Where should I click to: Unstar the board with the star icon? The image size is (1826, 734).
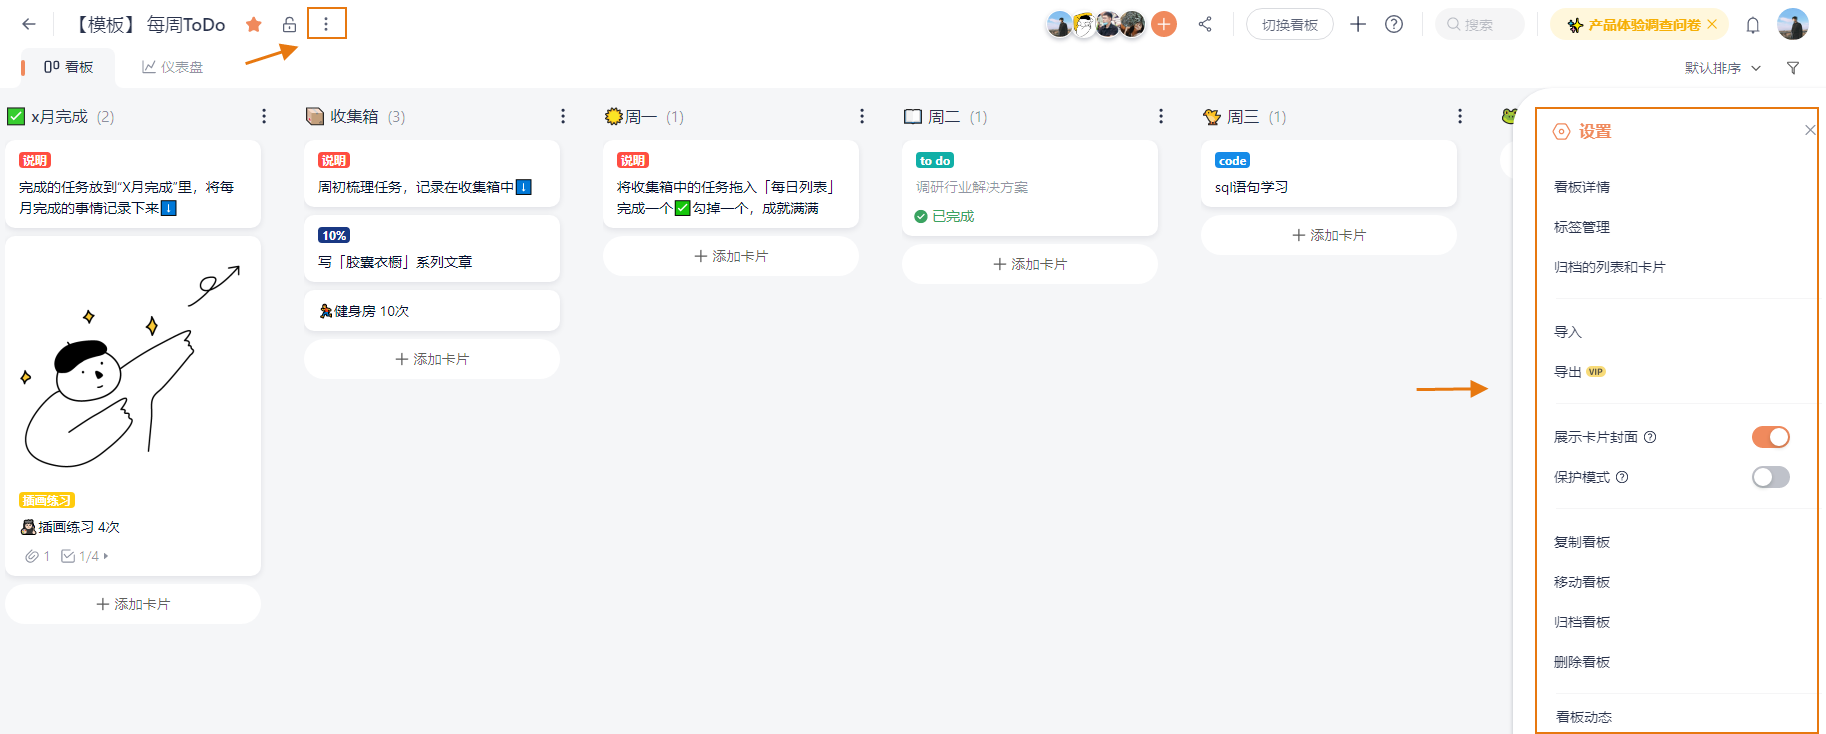[254, 24]
